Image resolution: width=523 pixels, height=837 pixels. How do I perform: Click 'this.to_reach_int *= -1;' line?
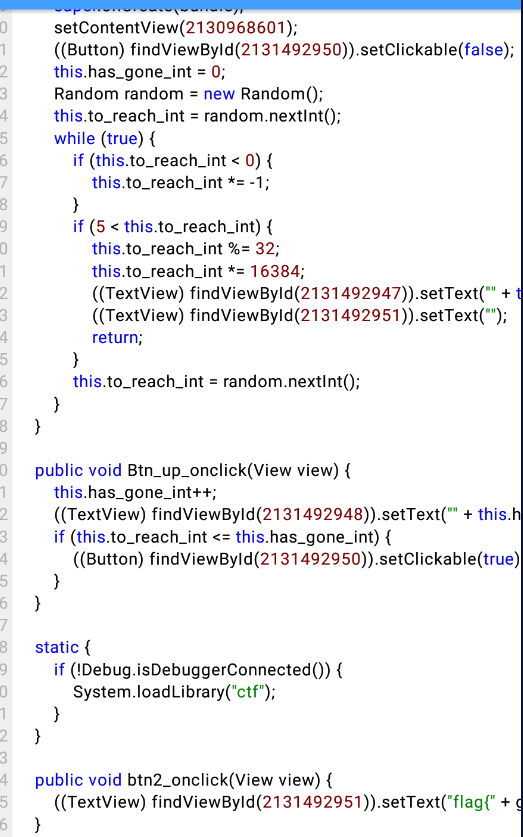point(181,183)
